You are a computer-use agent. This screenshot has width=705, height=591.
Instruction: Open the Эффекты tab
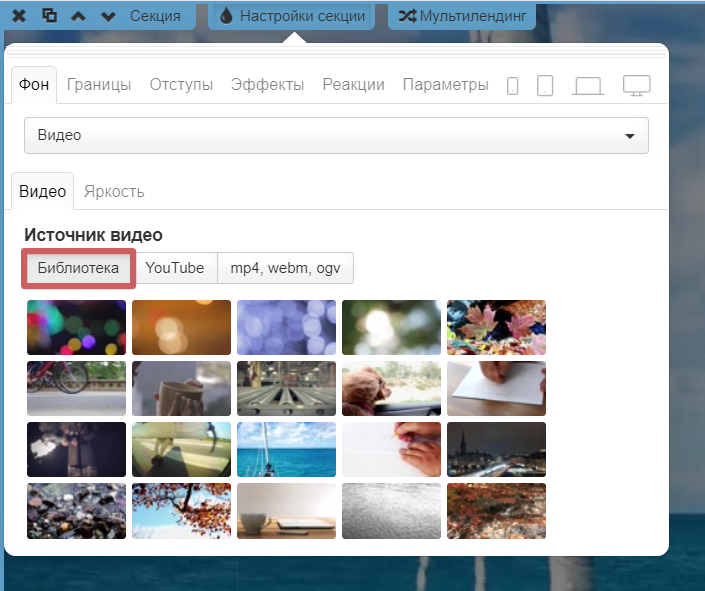pos(267,85)
